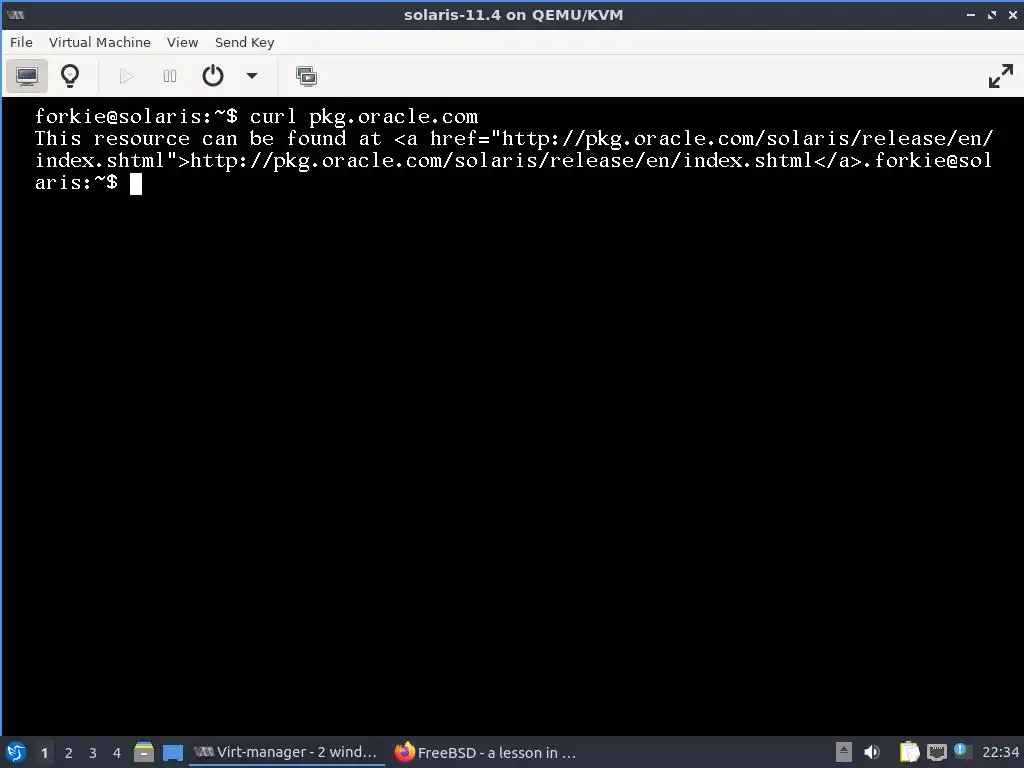Click inside the Solaris terminal console
This screenshot has height=768, width=1024.
[513, 416]
